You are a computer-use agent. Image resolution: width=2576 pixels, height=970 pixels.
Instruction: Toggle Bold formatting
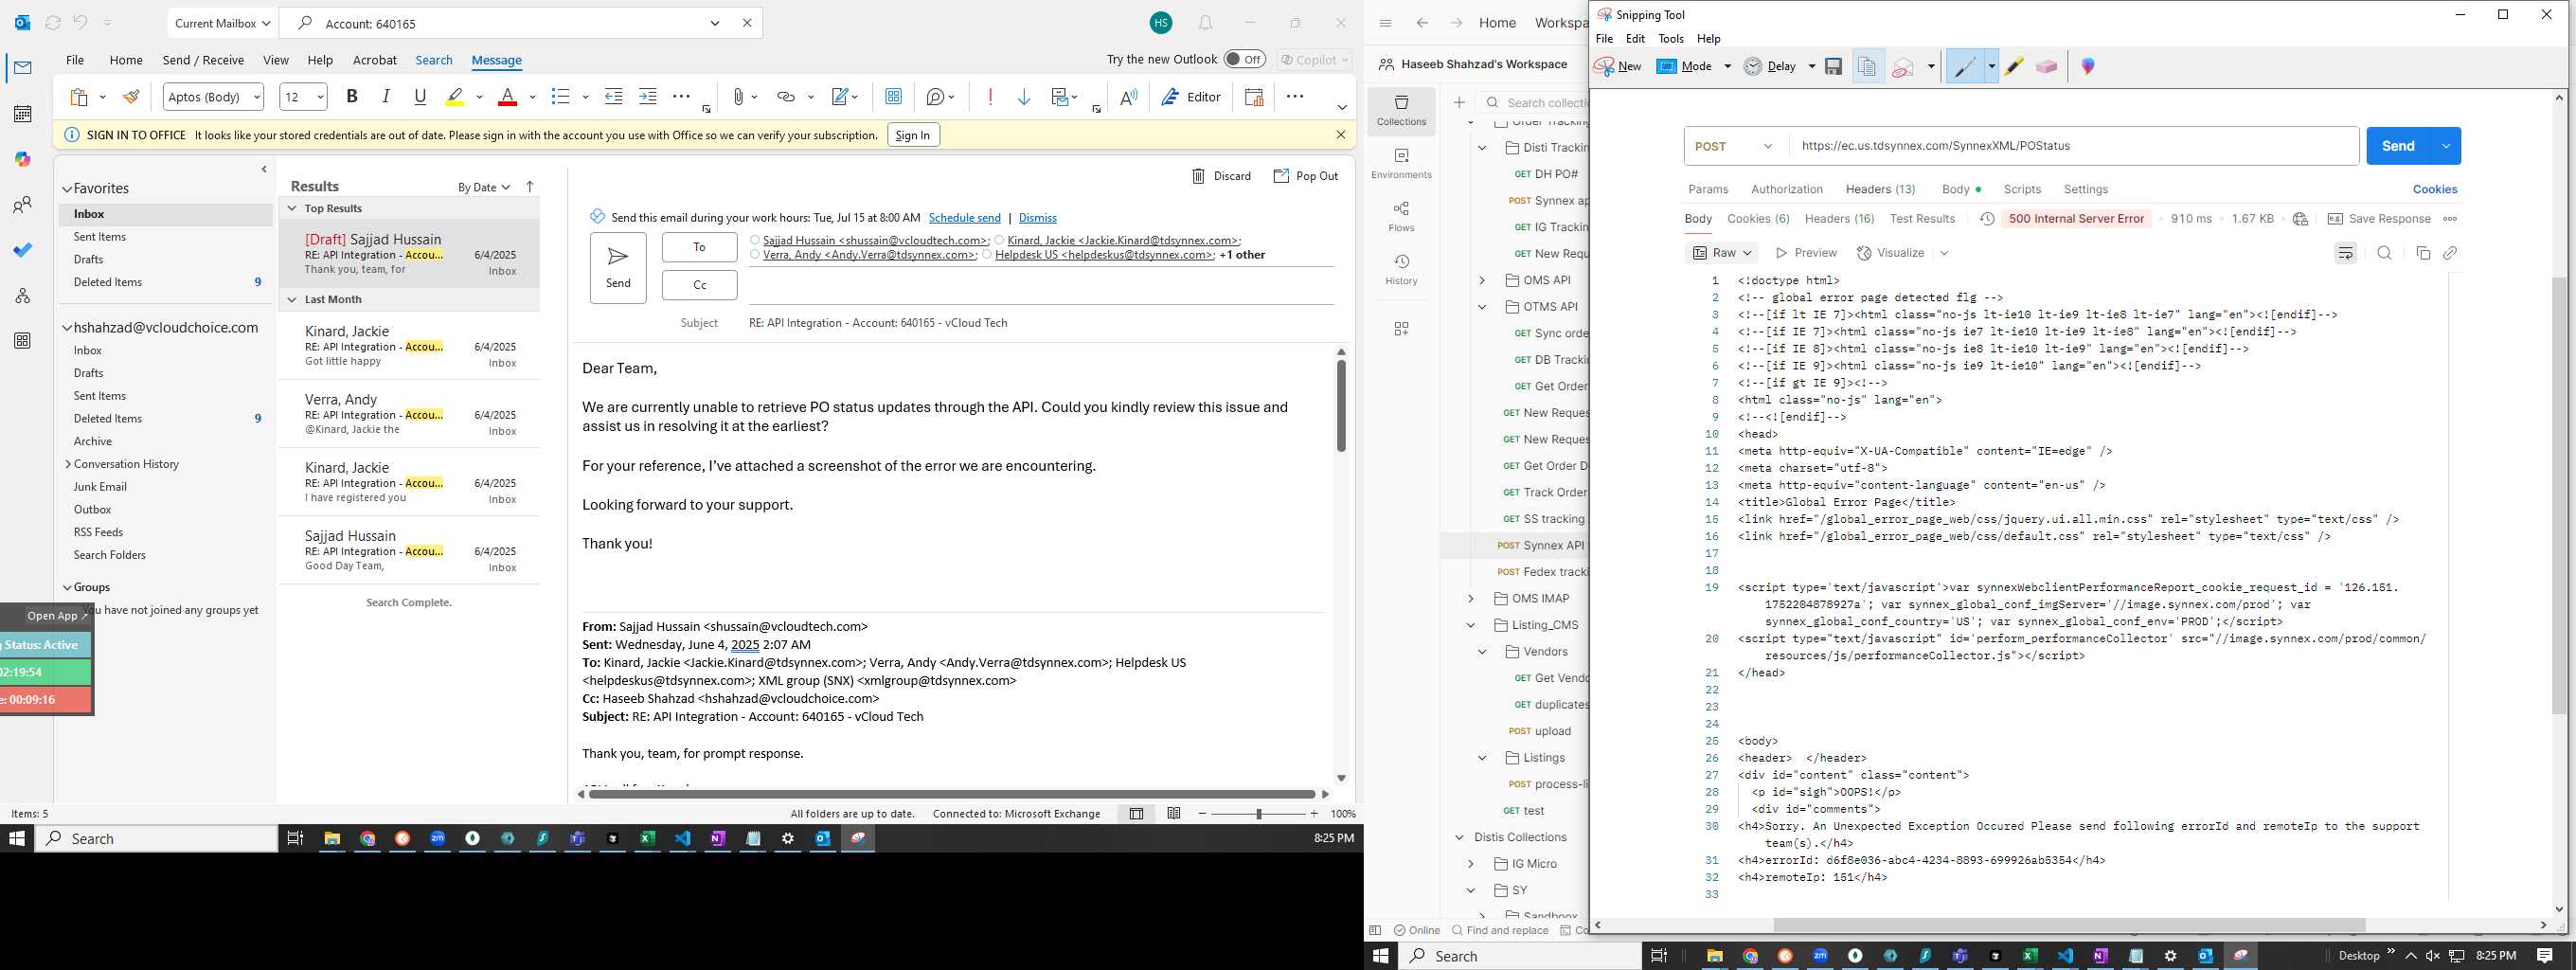pyautogui.click(x=352, y=97)
